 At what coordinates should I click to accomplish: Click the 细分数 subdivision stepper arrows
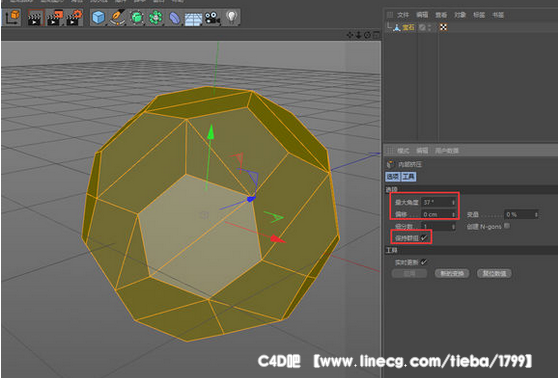(453, 226)
